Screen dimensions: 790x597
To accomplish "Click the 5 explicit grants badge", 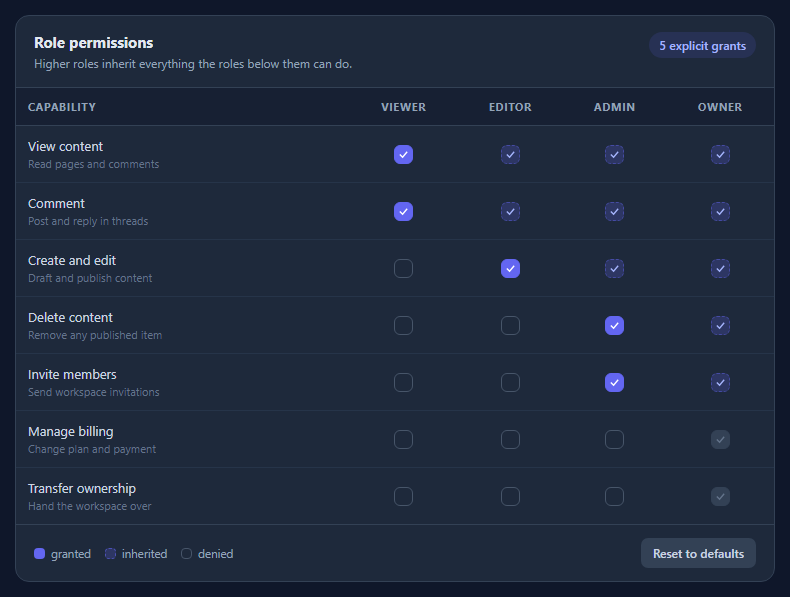I will [x=702, y=45].
